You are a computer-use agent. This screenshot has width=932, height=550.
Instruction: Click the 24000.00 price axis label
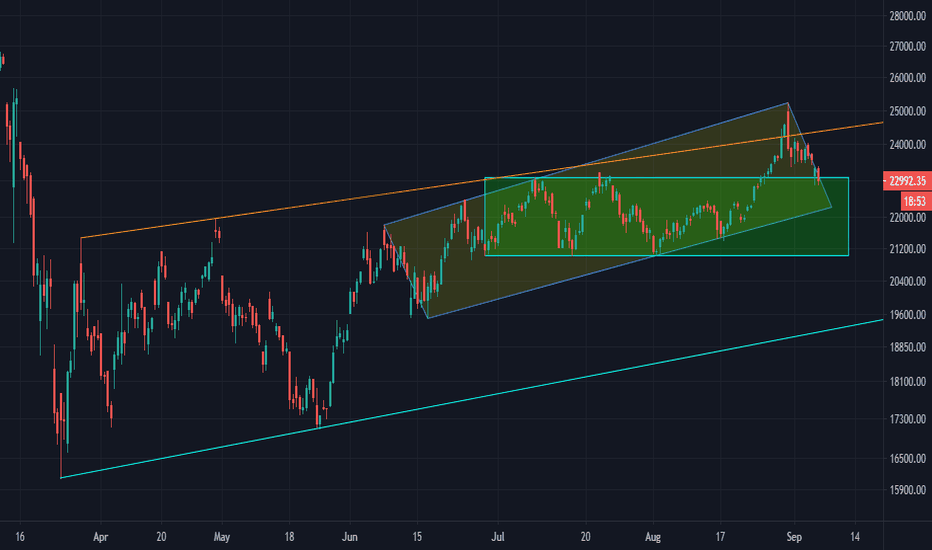click(907, 144)
